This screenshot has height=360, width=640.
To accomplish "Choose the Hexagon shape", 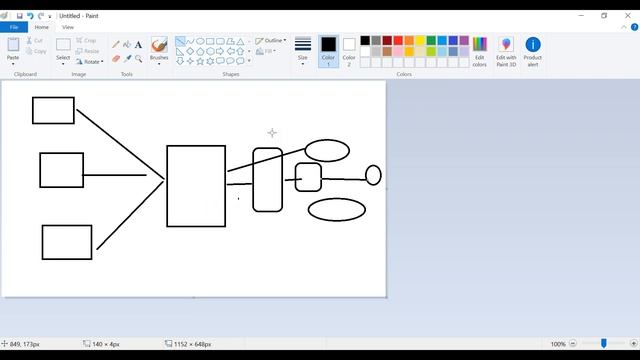I will tap(210, 51).
